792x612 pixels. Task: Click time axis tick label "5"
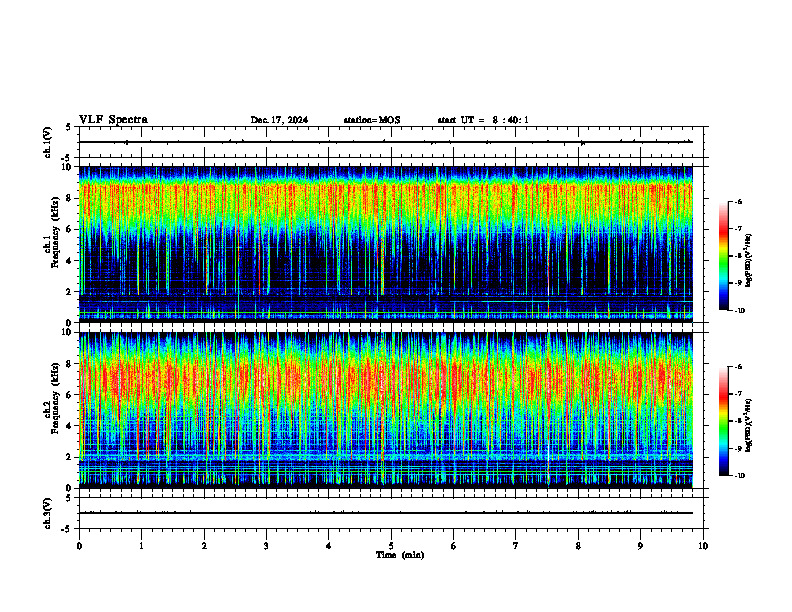click(391, 546)
